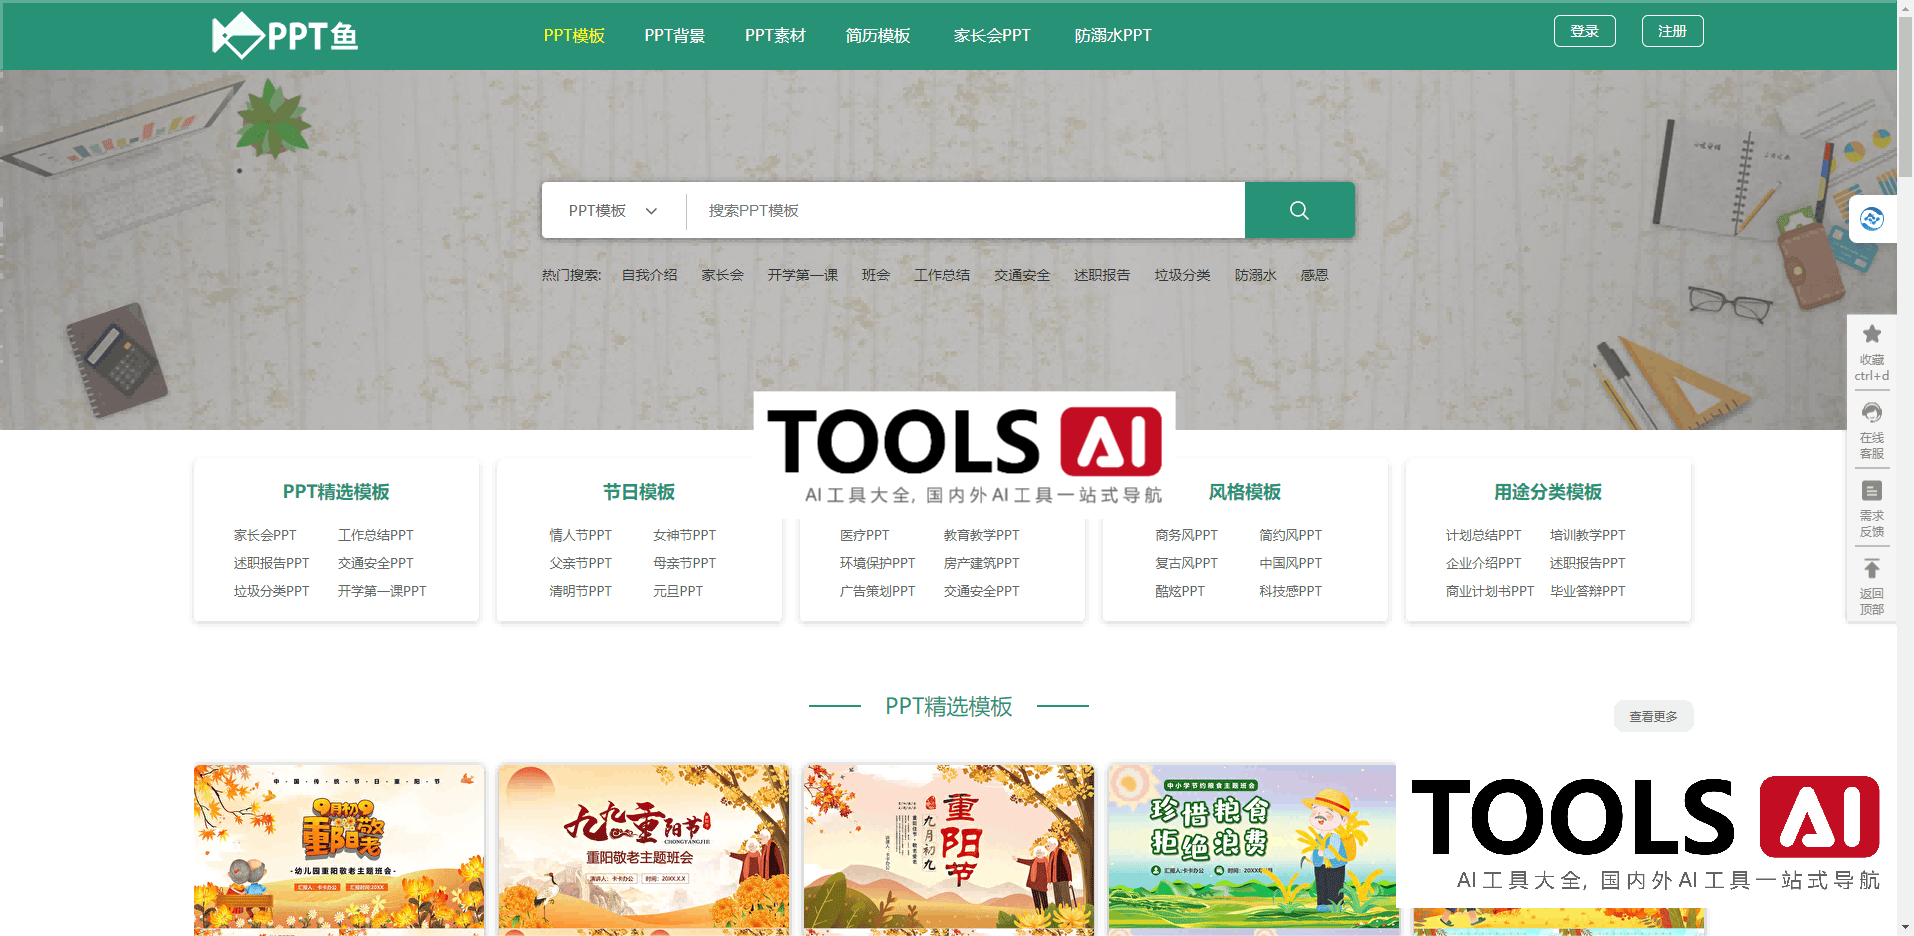Viewport: 1914px width, 936px height.
Task: Click the magnifier icon to search
Action: click(1298, 210)
